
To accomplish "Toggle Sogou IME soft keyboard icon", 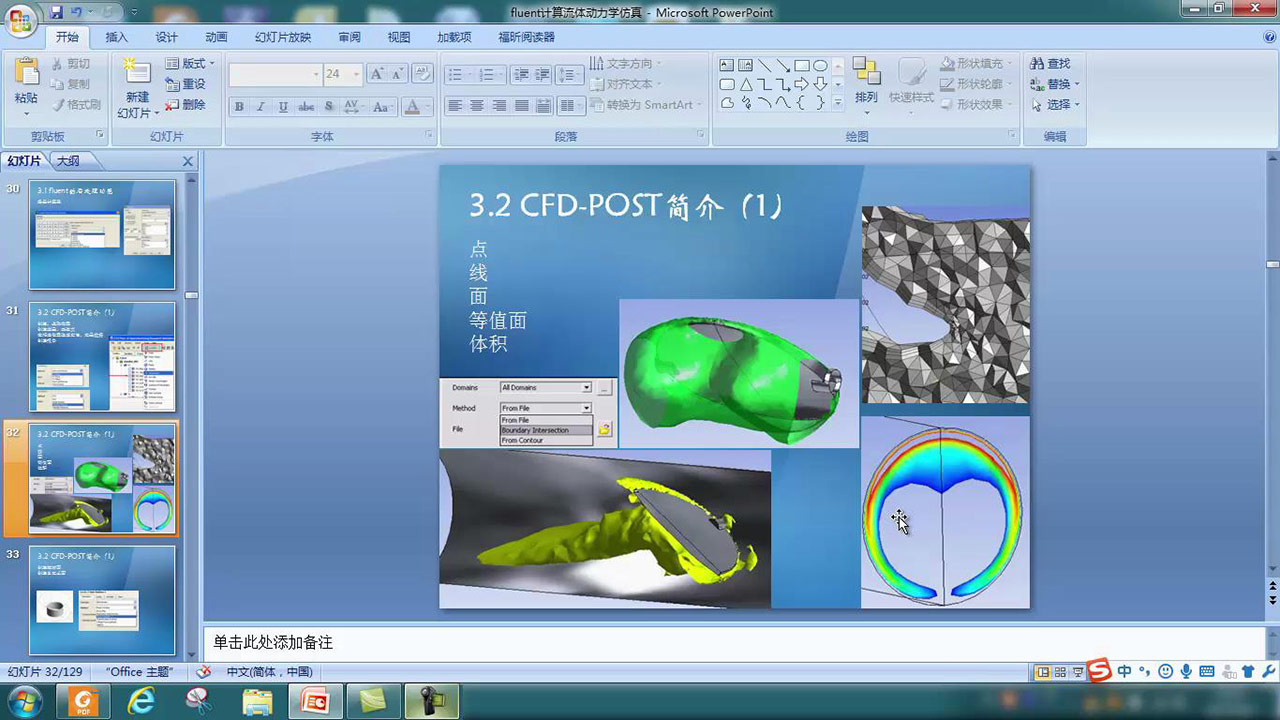I will click(x=1206, y=672).
